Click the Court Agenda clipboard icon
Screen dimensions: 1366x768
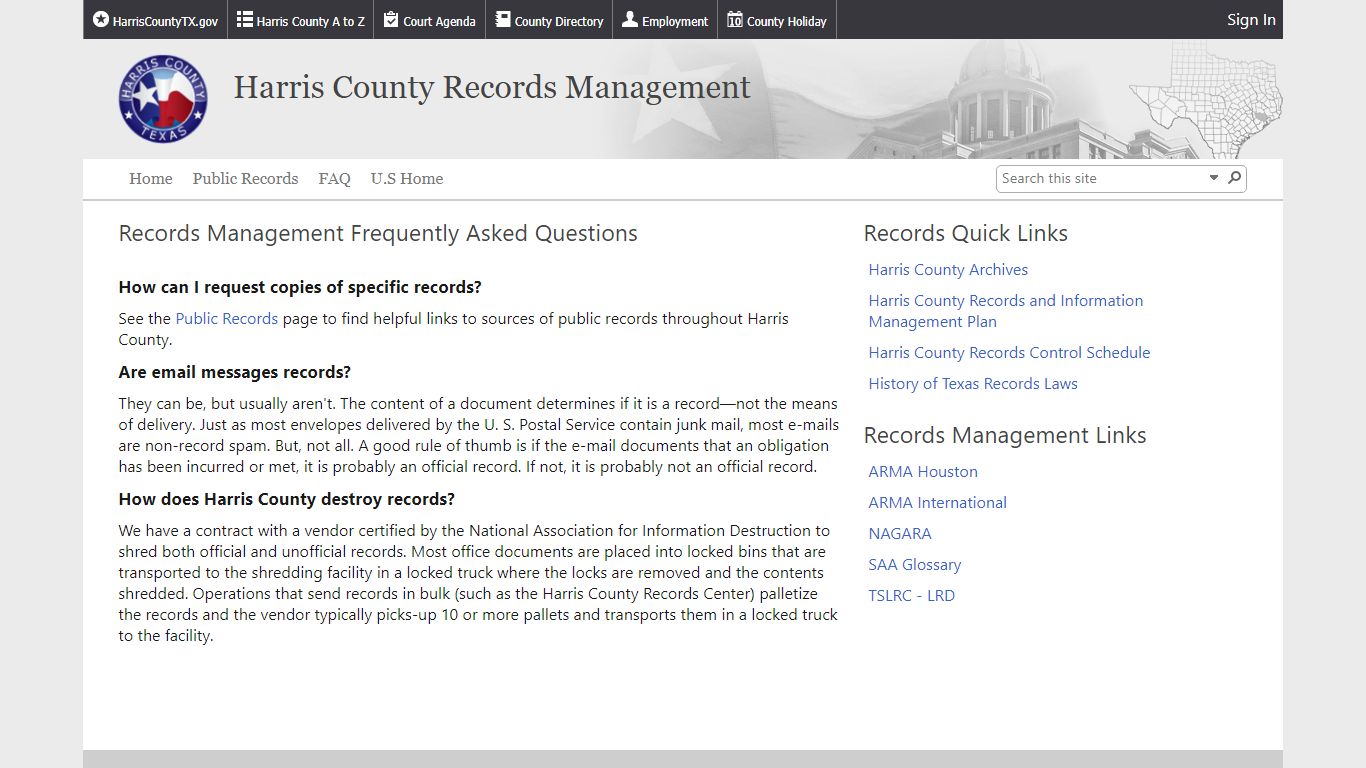pyautogui.click(x=391, y=20)
